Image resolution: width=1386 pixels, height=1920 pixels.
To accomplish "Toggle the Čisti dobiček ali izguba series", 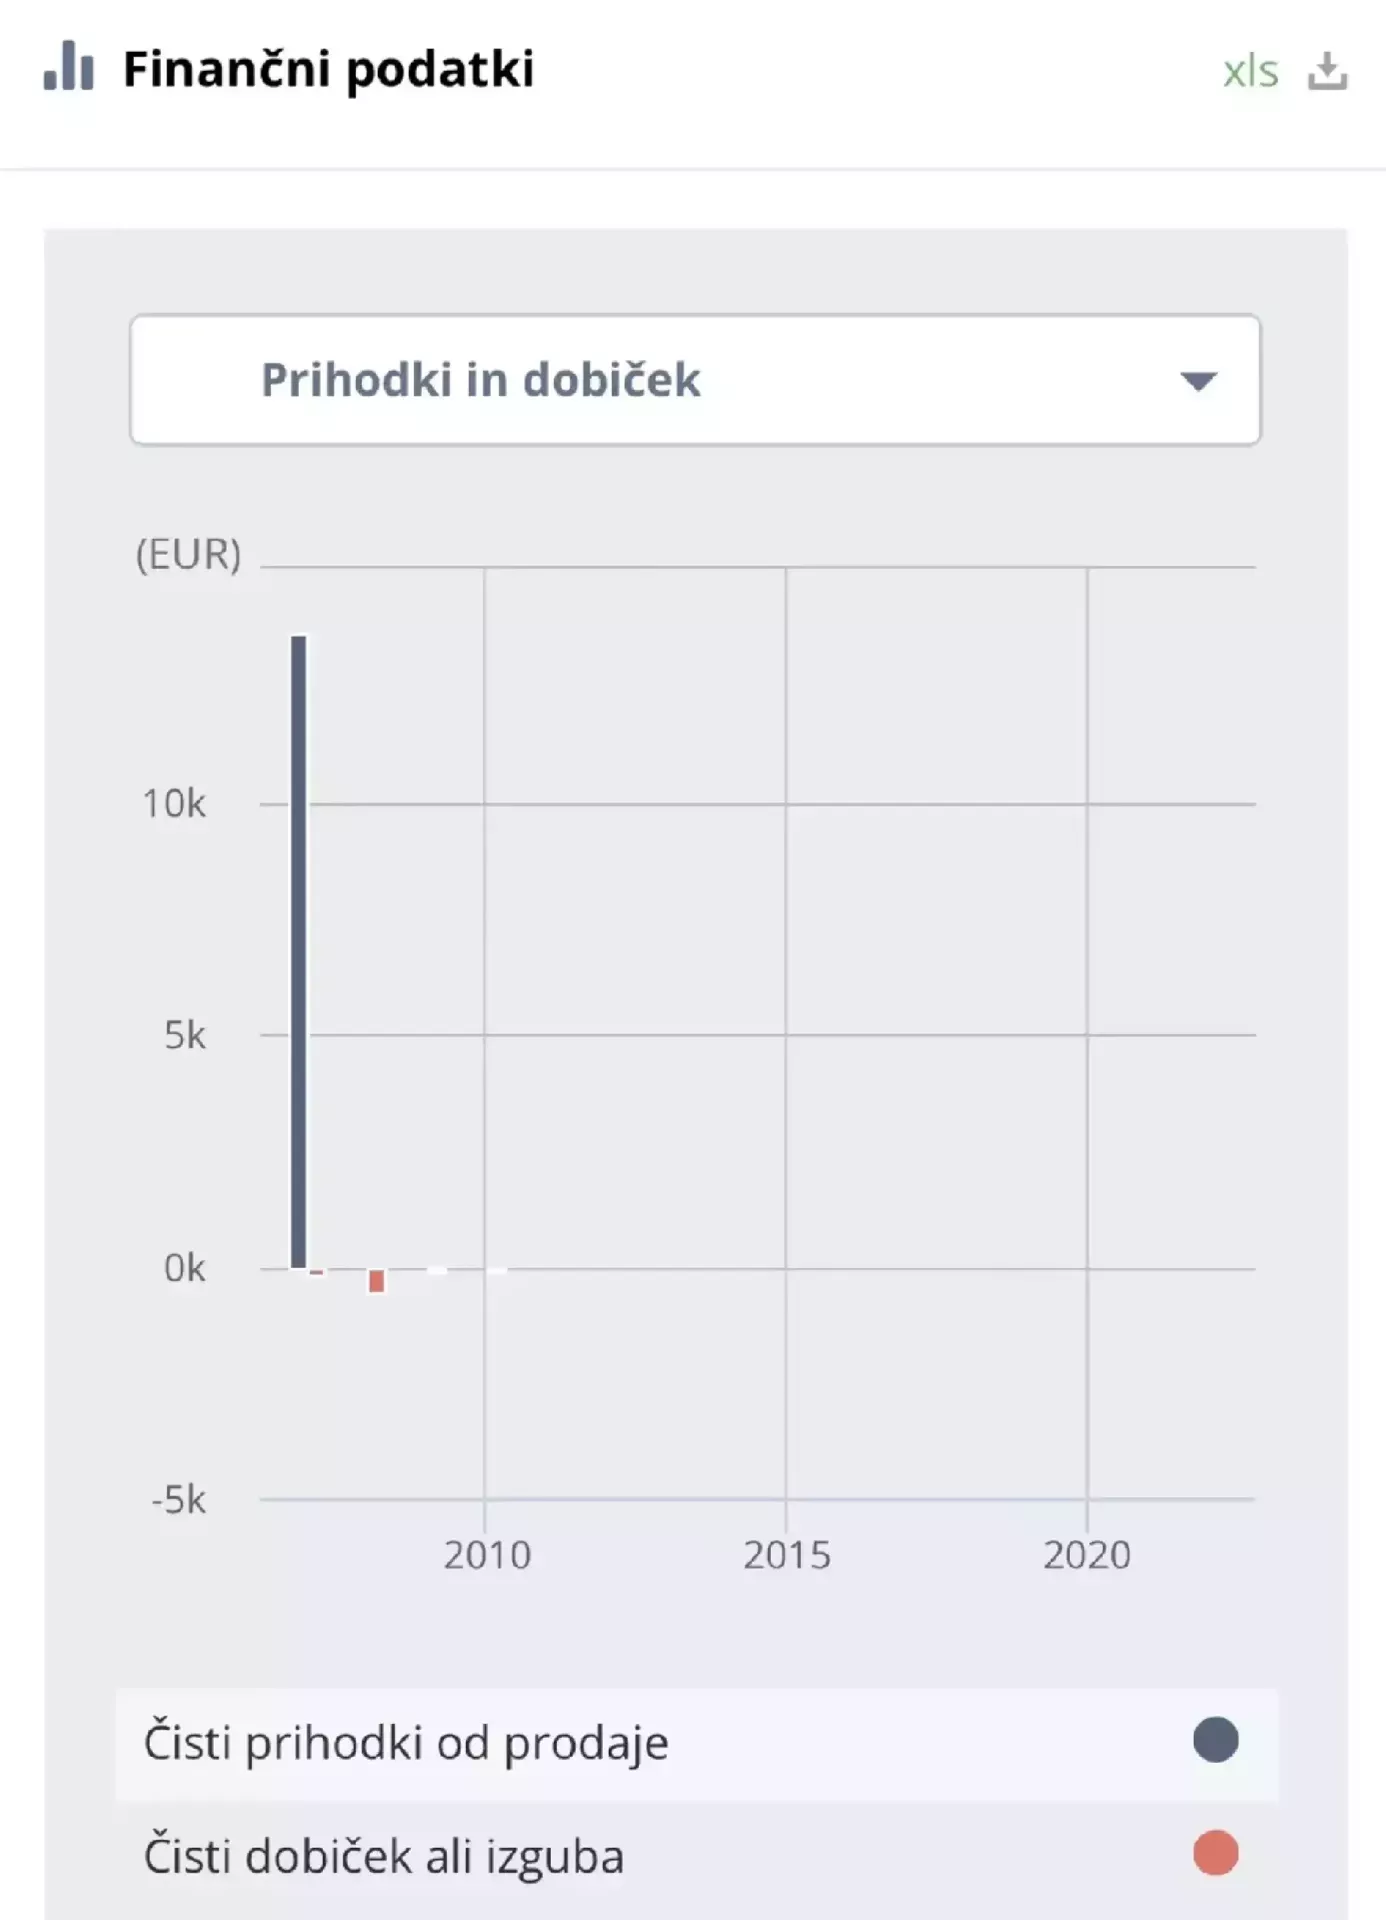I will pyautogui.click(x=384, y=1857).
